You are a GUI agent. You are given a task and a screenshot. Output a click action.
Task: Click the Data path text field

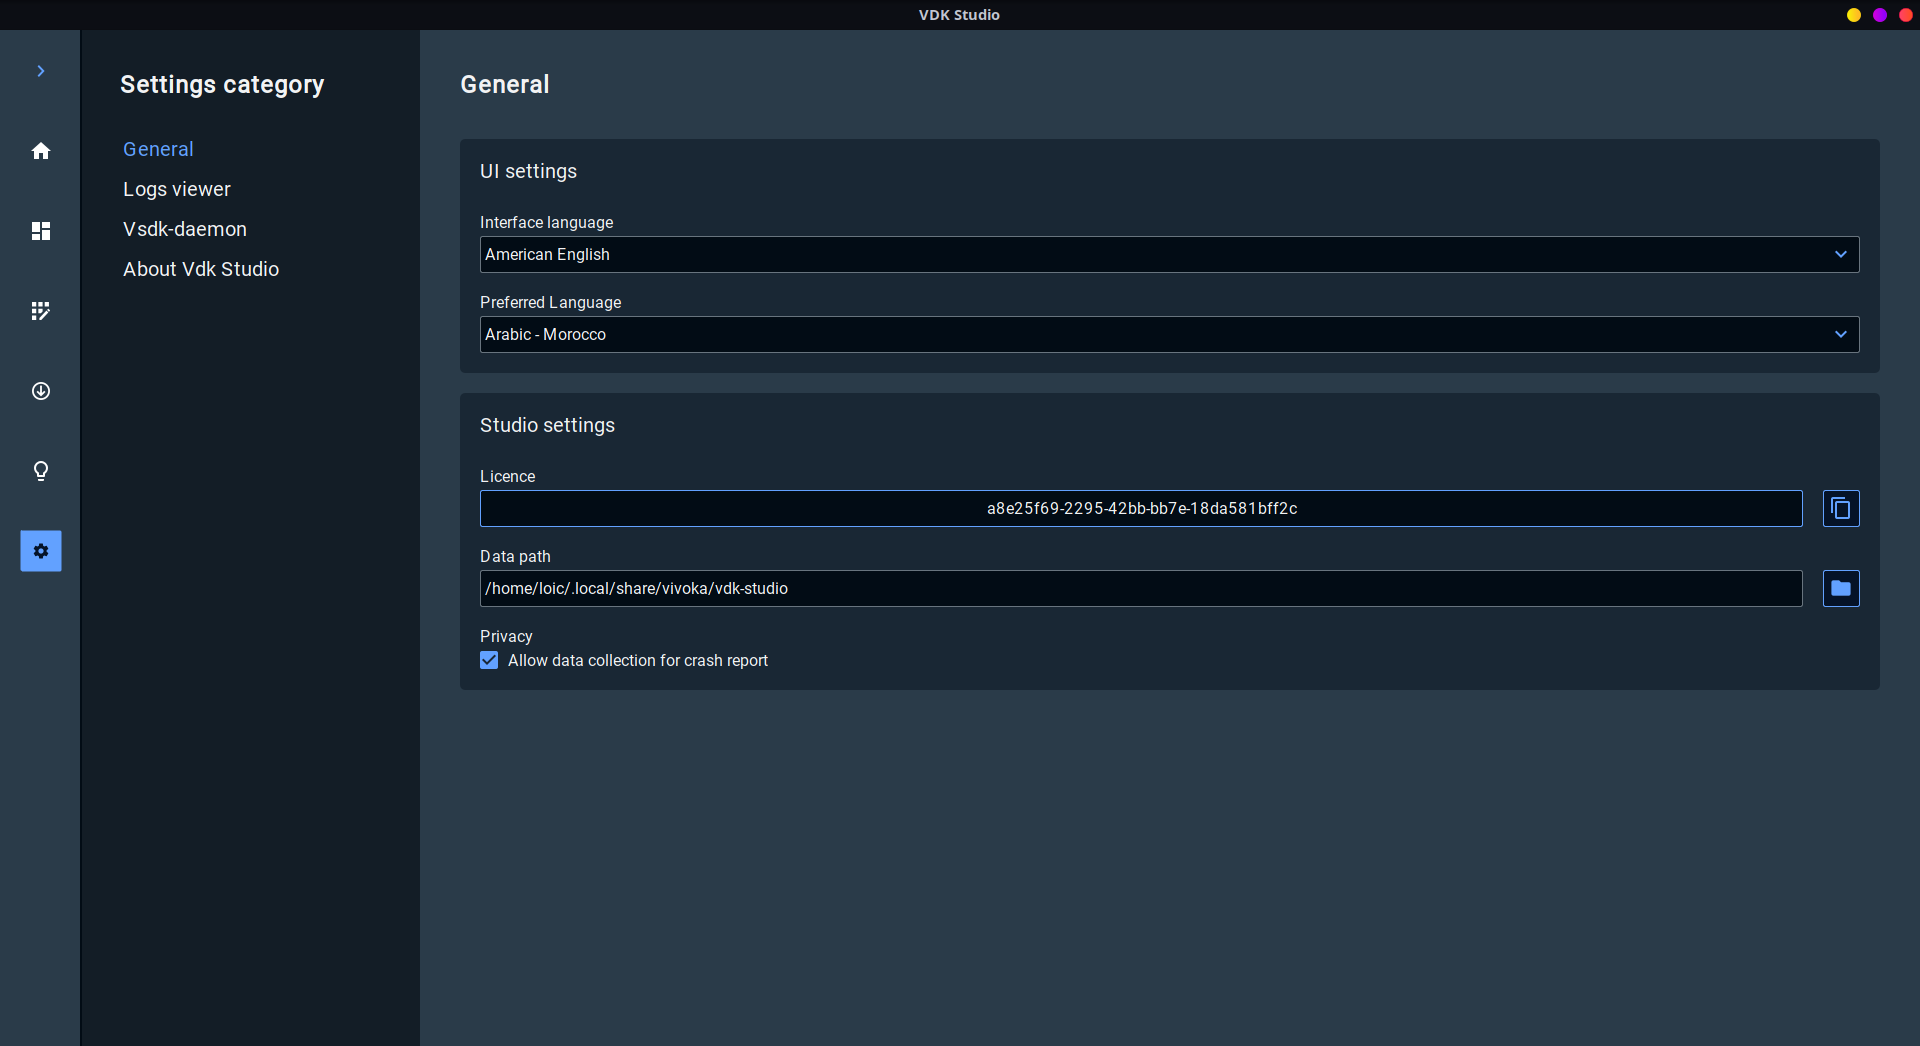[x=1140, y=589]
